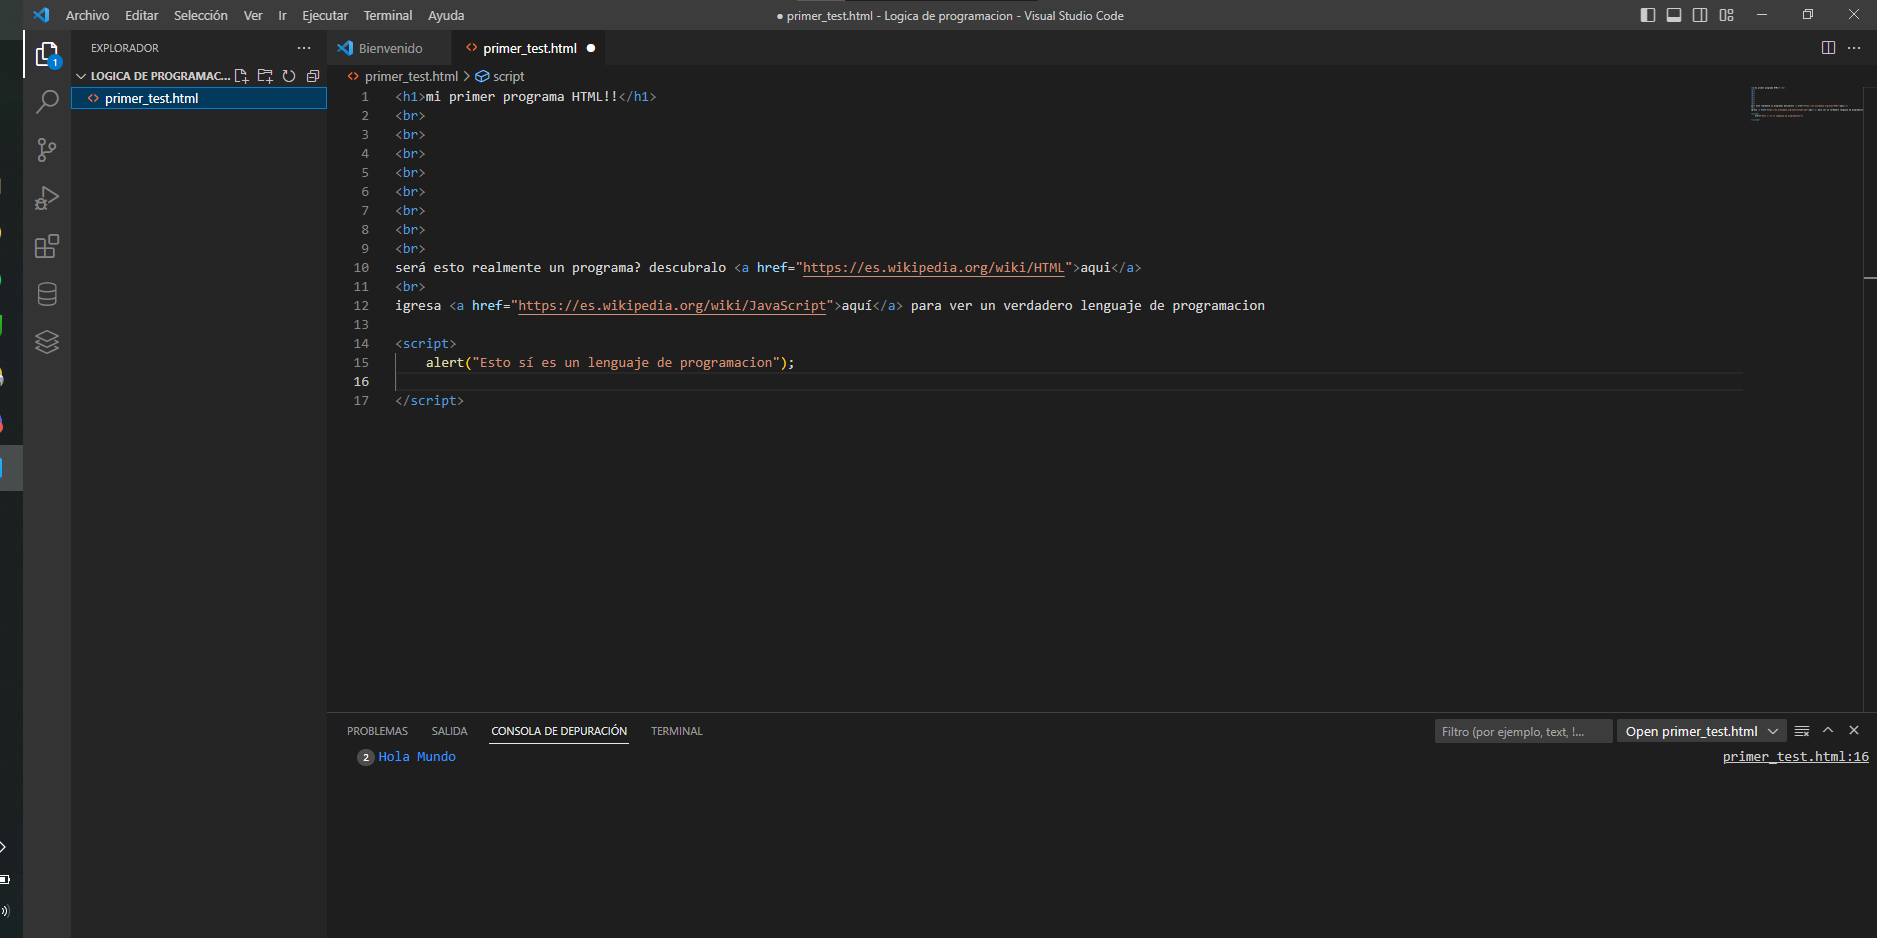1877x938 pixels.
Task: Click the opening script tag on line 14
Action: (x=425, y=343)
